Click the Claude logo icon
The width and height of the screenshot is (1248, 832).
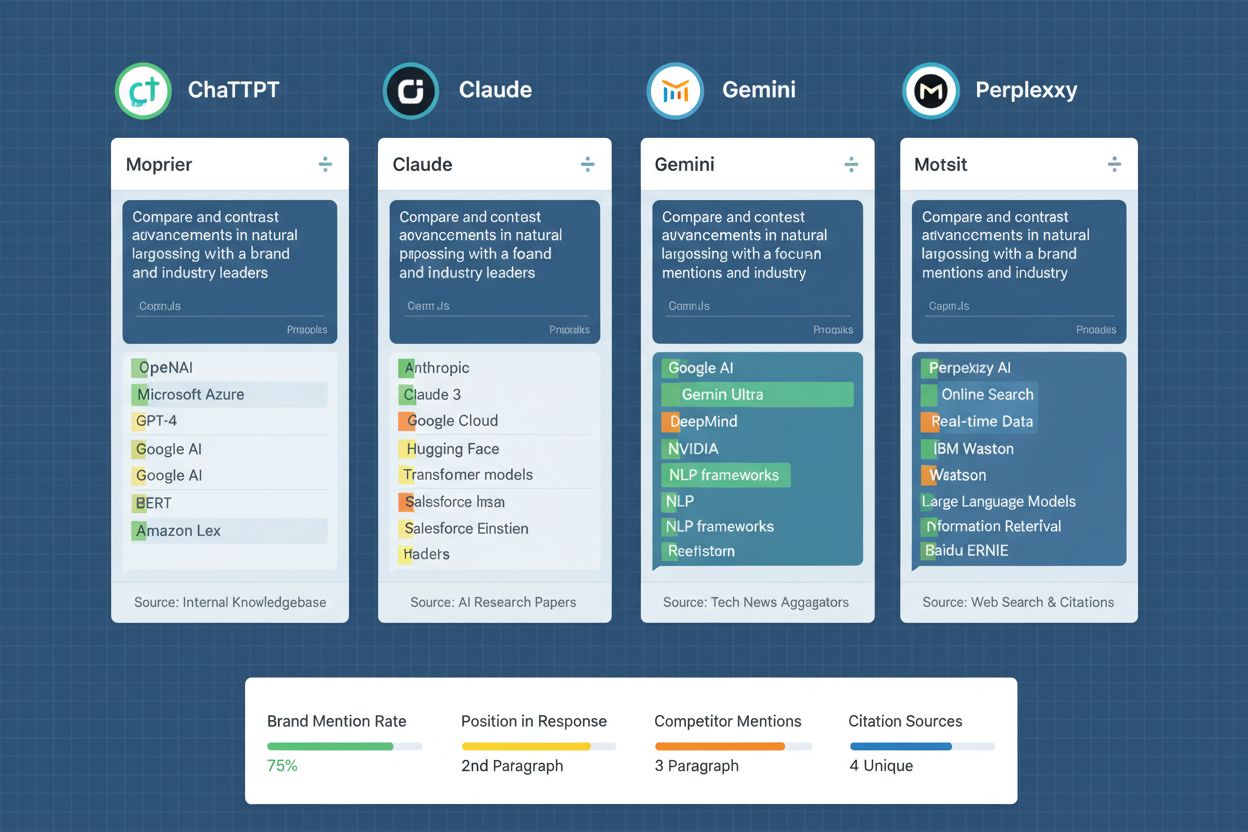410,90
